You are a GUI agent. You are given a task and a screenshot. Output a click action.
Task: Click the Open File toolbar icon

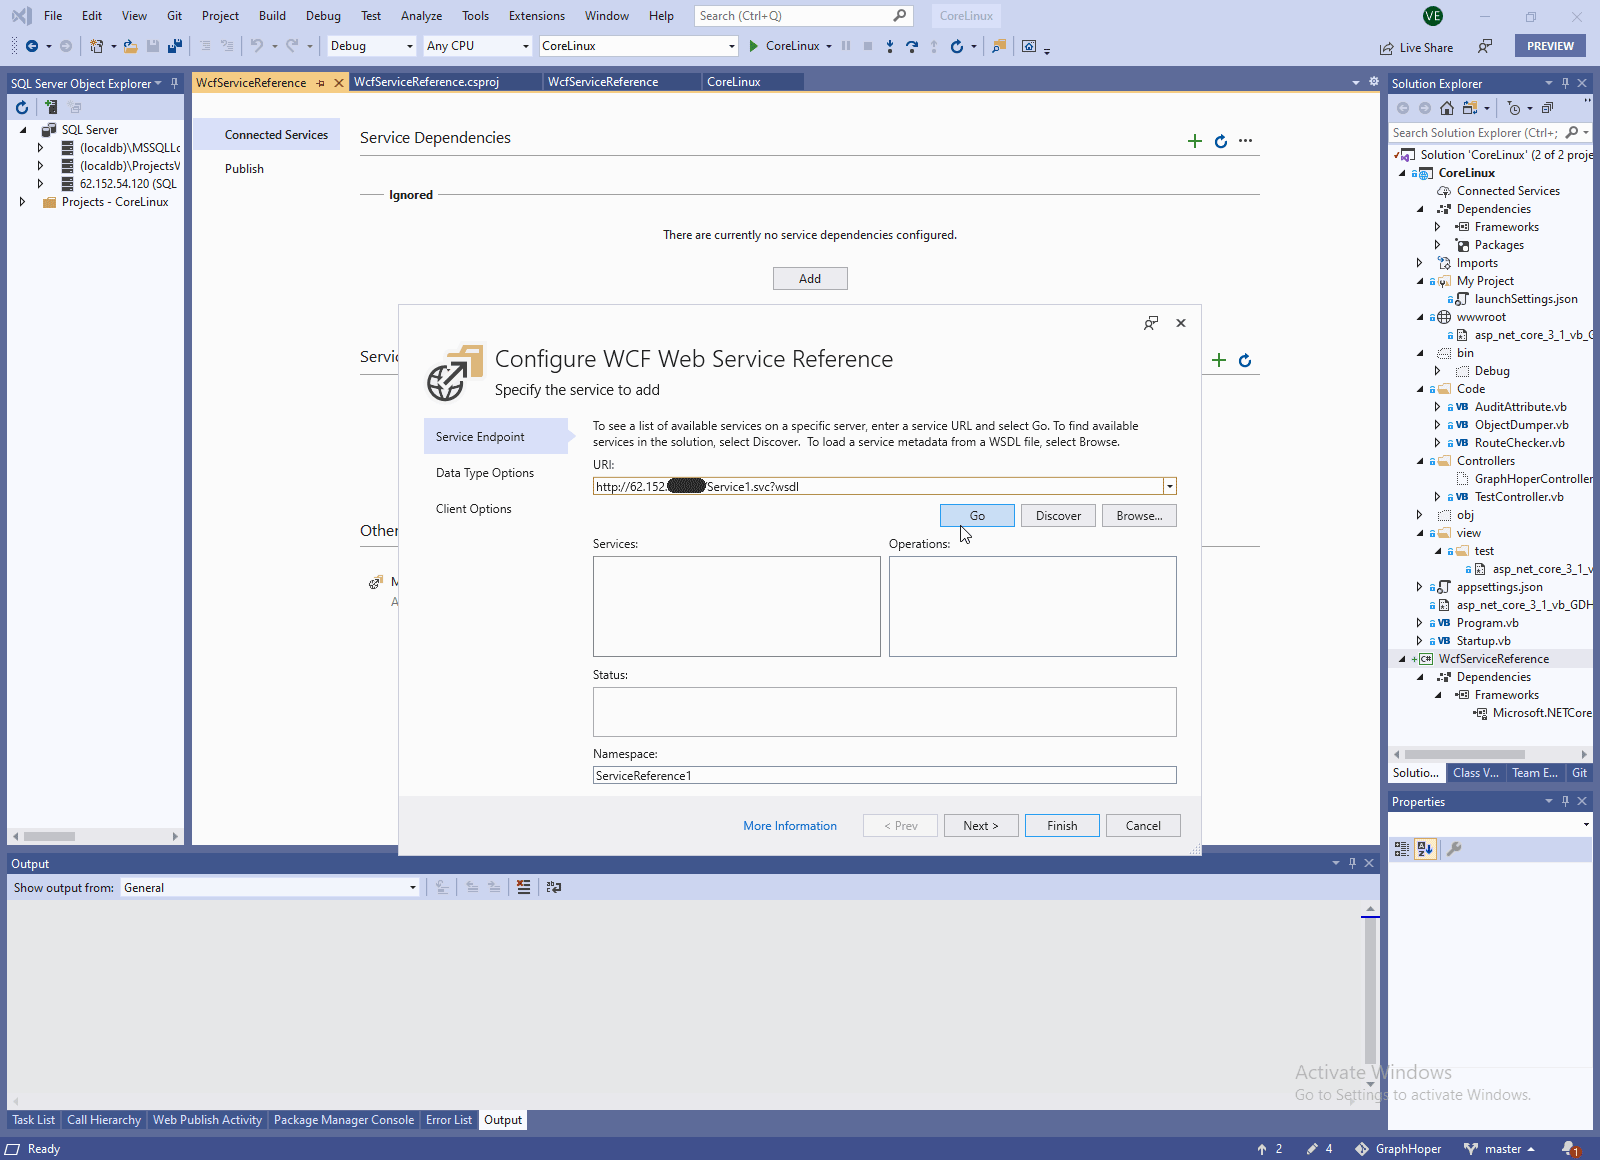(130, 46)
